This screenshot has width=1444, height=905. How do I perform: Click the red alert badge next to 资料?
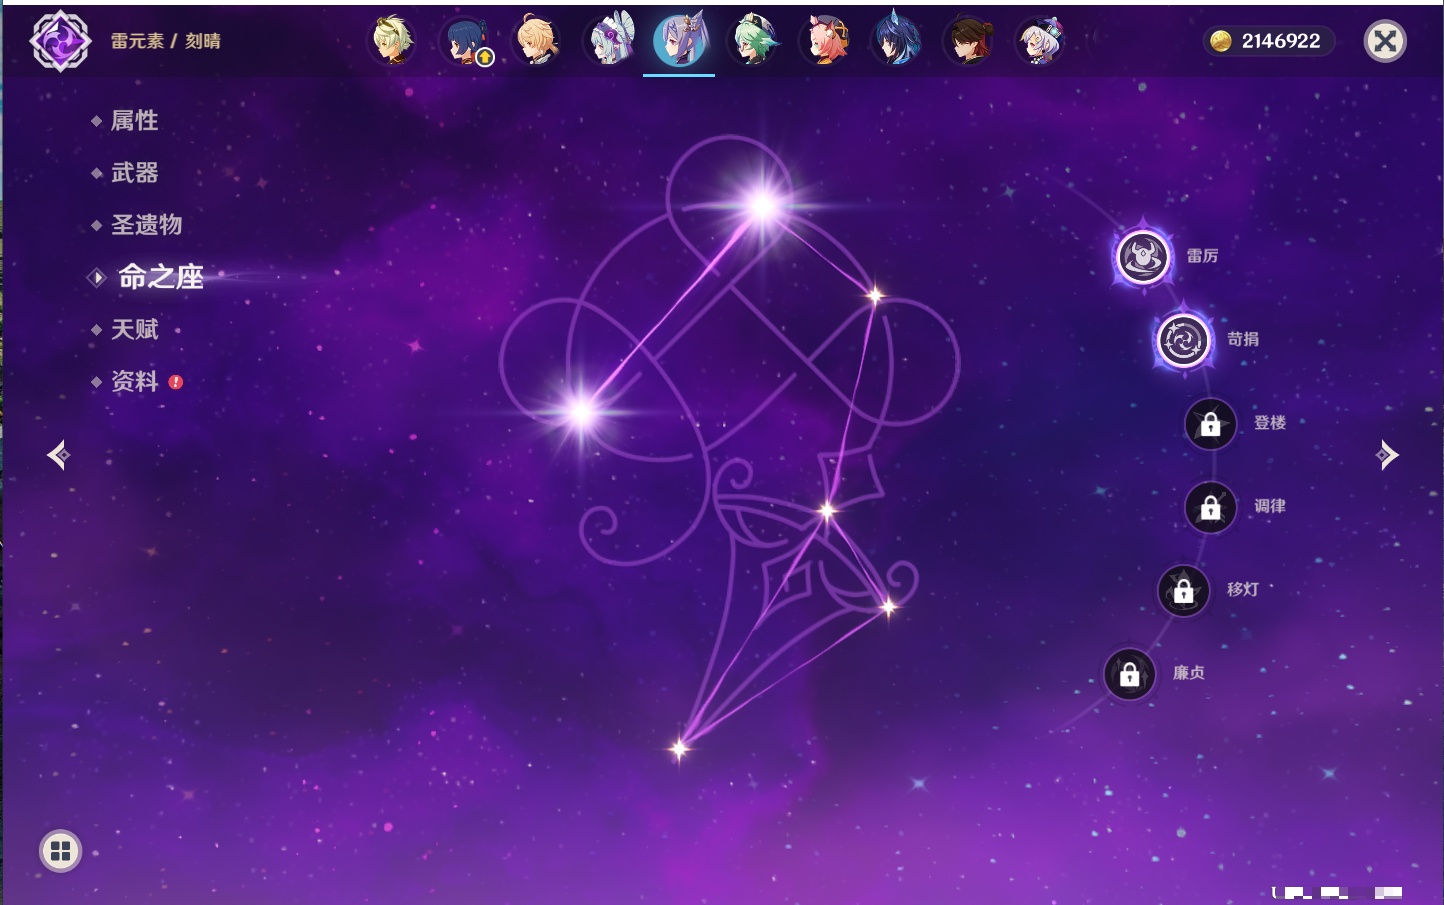[176, 382]
